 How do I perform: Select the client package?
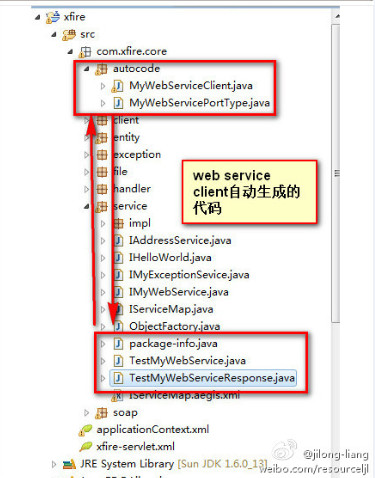[x=126, y=120]
